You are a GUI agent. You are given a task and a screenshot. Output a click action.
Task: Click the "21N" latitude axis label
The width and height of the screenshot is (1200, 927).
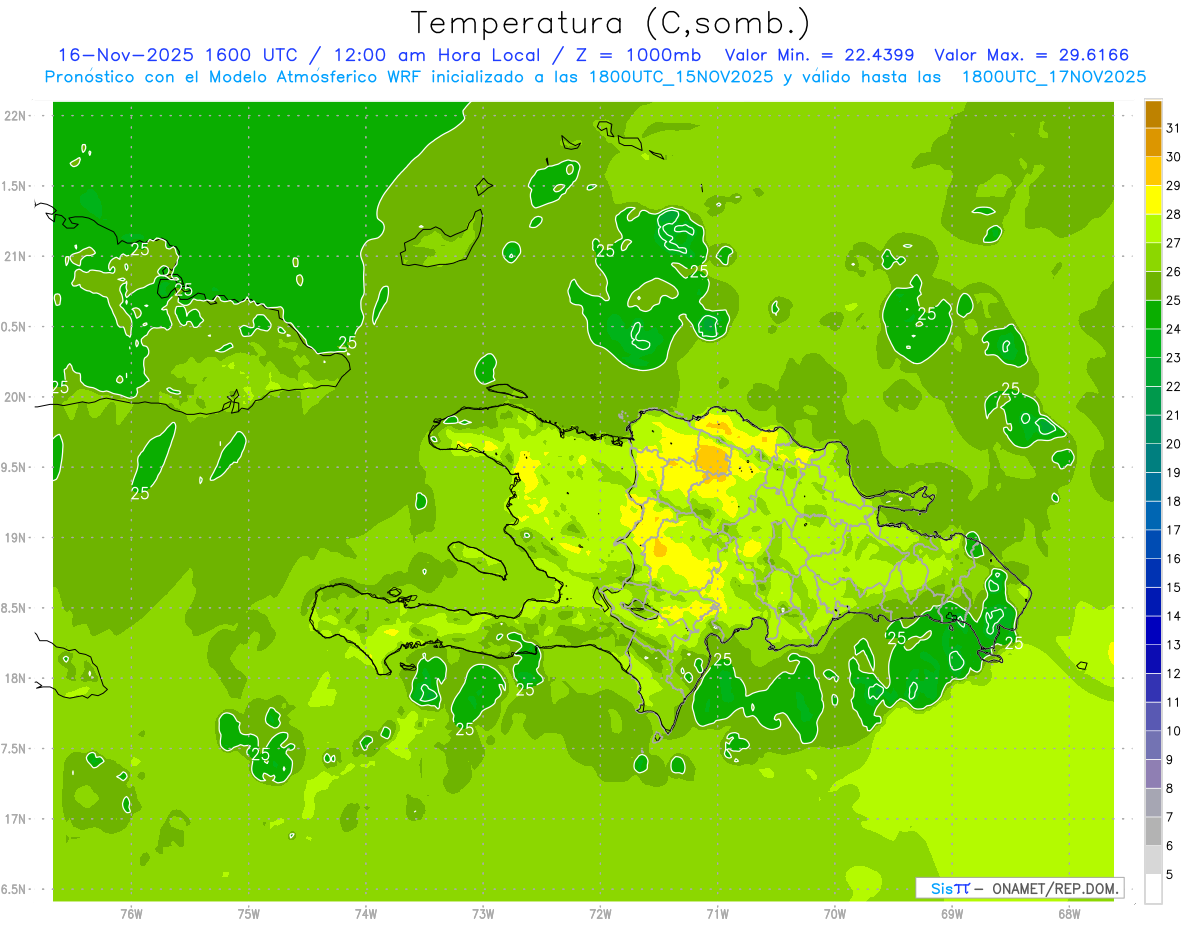tap(15, 257)
